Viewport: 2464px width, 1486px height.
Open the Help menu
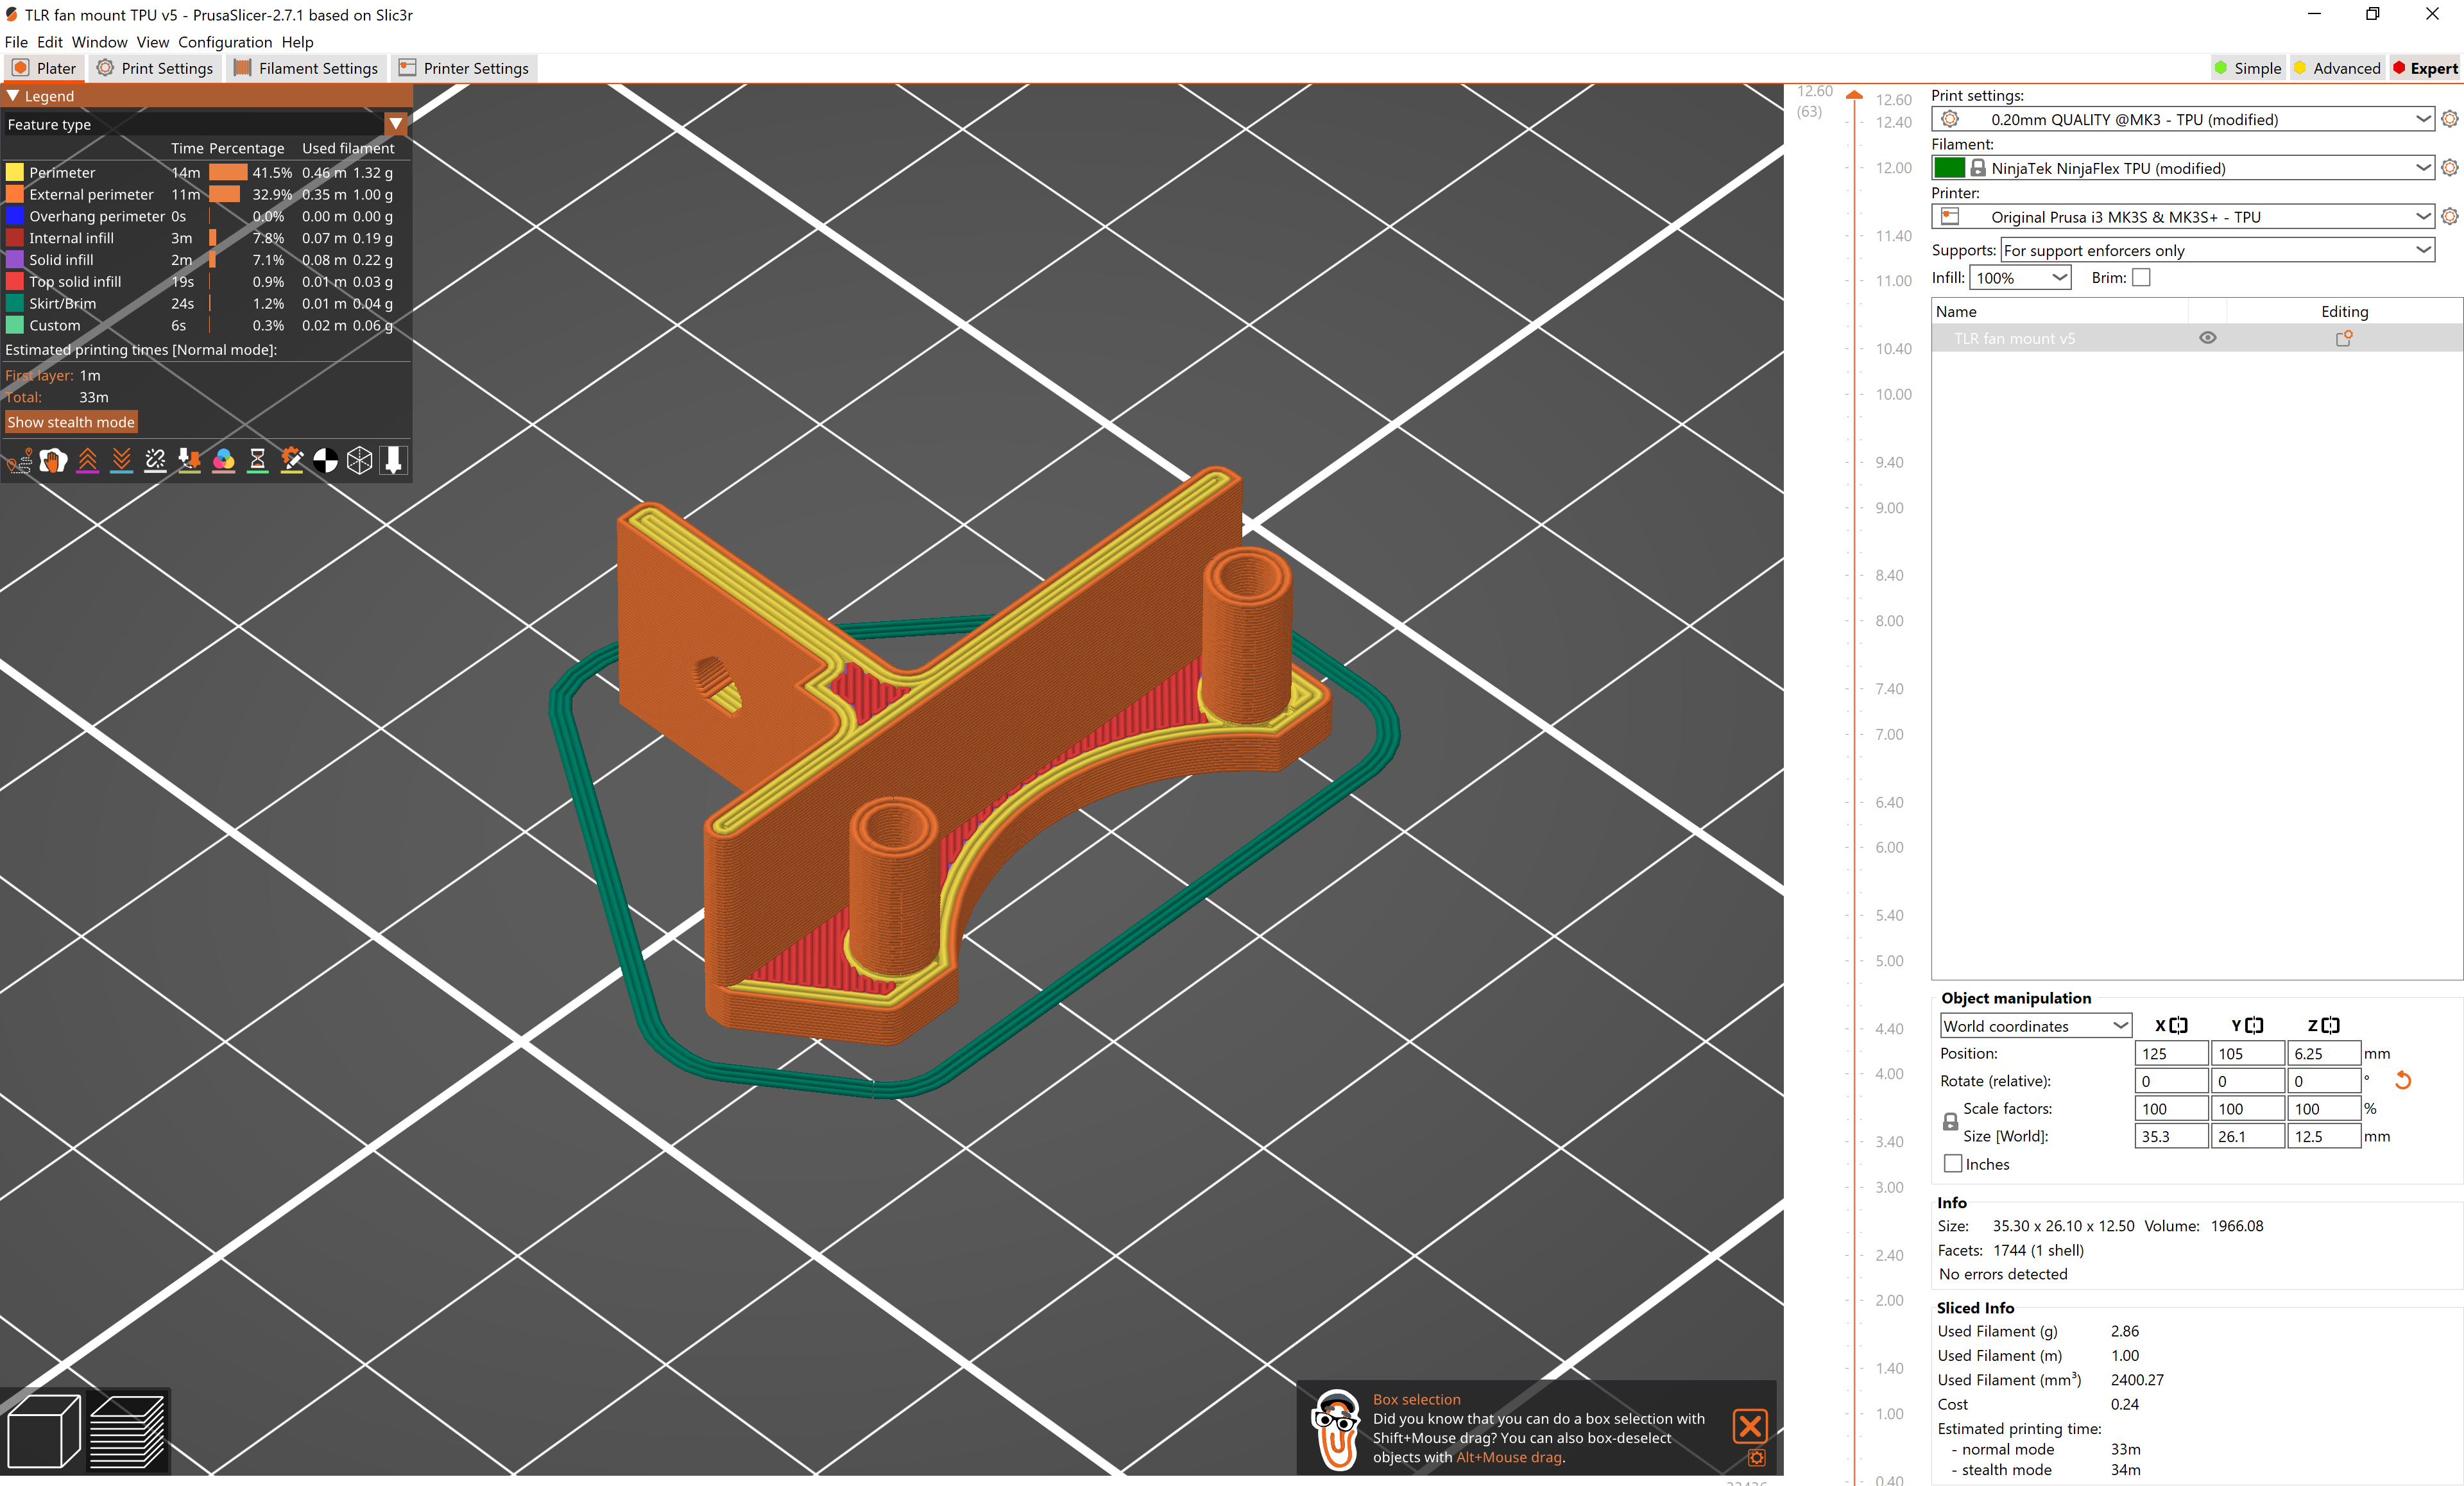(x=297, y=42)
